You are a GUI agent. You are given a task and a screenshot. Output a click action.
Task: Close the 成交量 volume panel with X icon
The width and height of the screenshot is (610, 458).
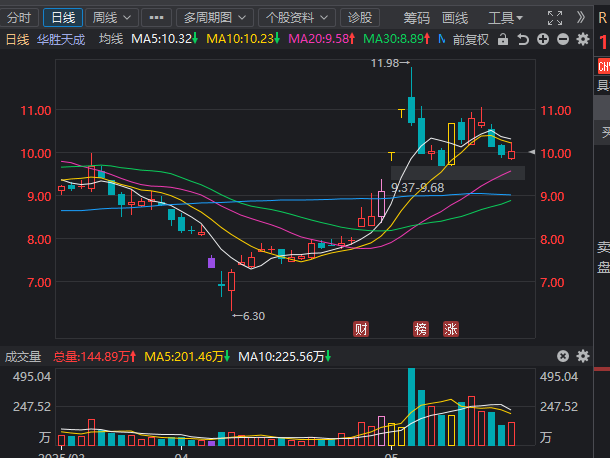pyautogui.click(x=562, y=356)
